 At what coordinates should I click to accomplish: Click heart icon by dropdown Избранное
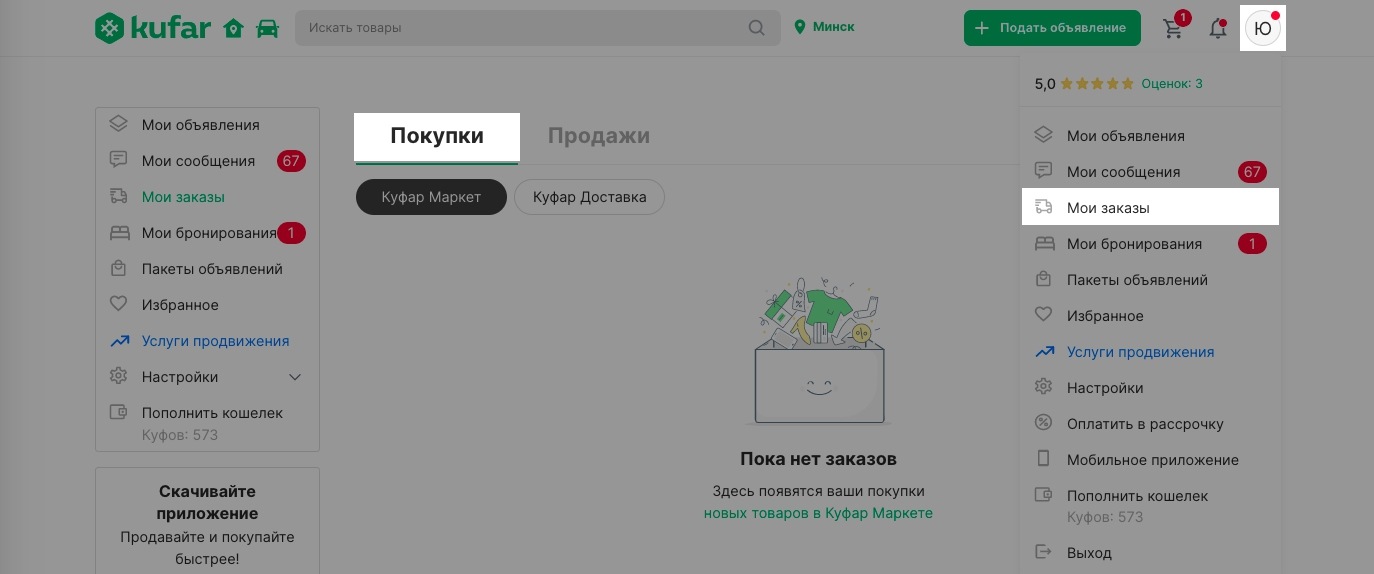pos(1044,315)
